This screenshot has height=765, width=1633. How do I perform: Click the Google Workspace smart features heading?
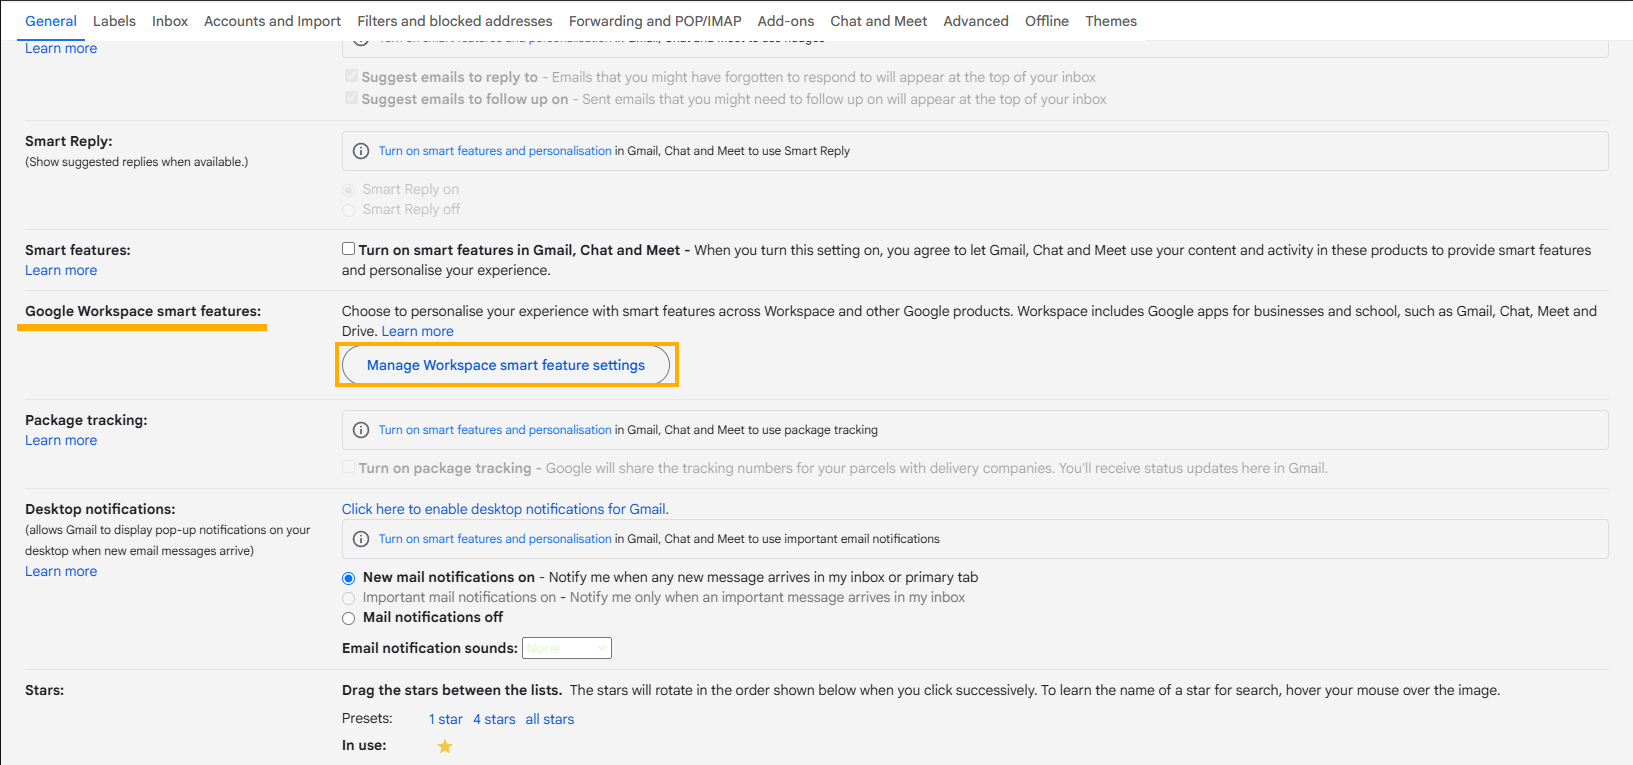[x=143, y=311]
